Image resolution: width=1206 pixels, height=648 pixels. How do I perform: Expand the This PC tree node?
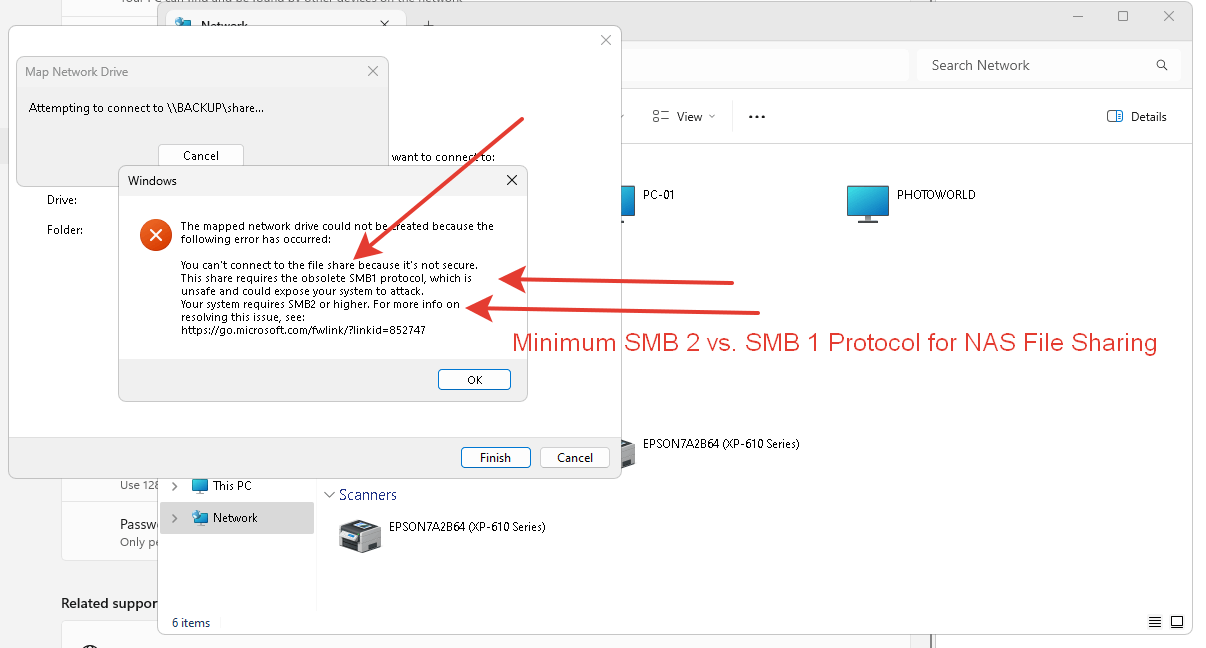pyautogui.click(x=175, y=486)
